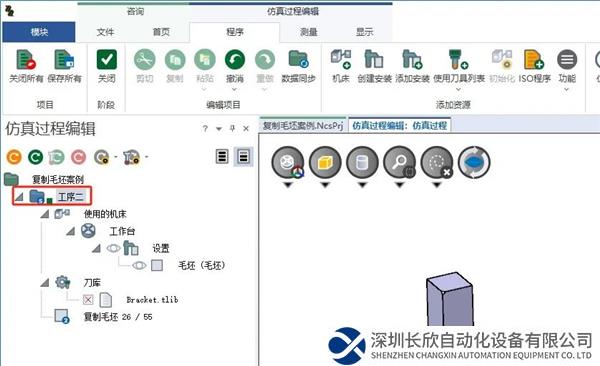The height and width of the screenshot is (366, 600).
Task: Click the ISO程序 icon
Action: click(534, 60)
